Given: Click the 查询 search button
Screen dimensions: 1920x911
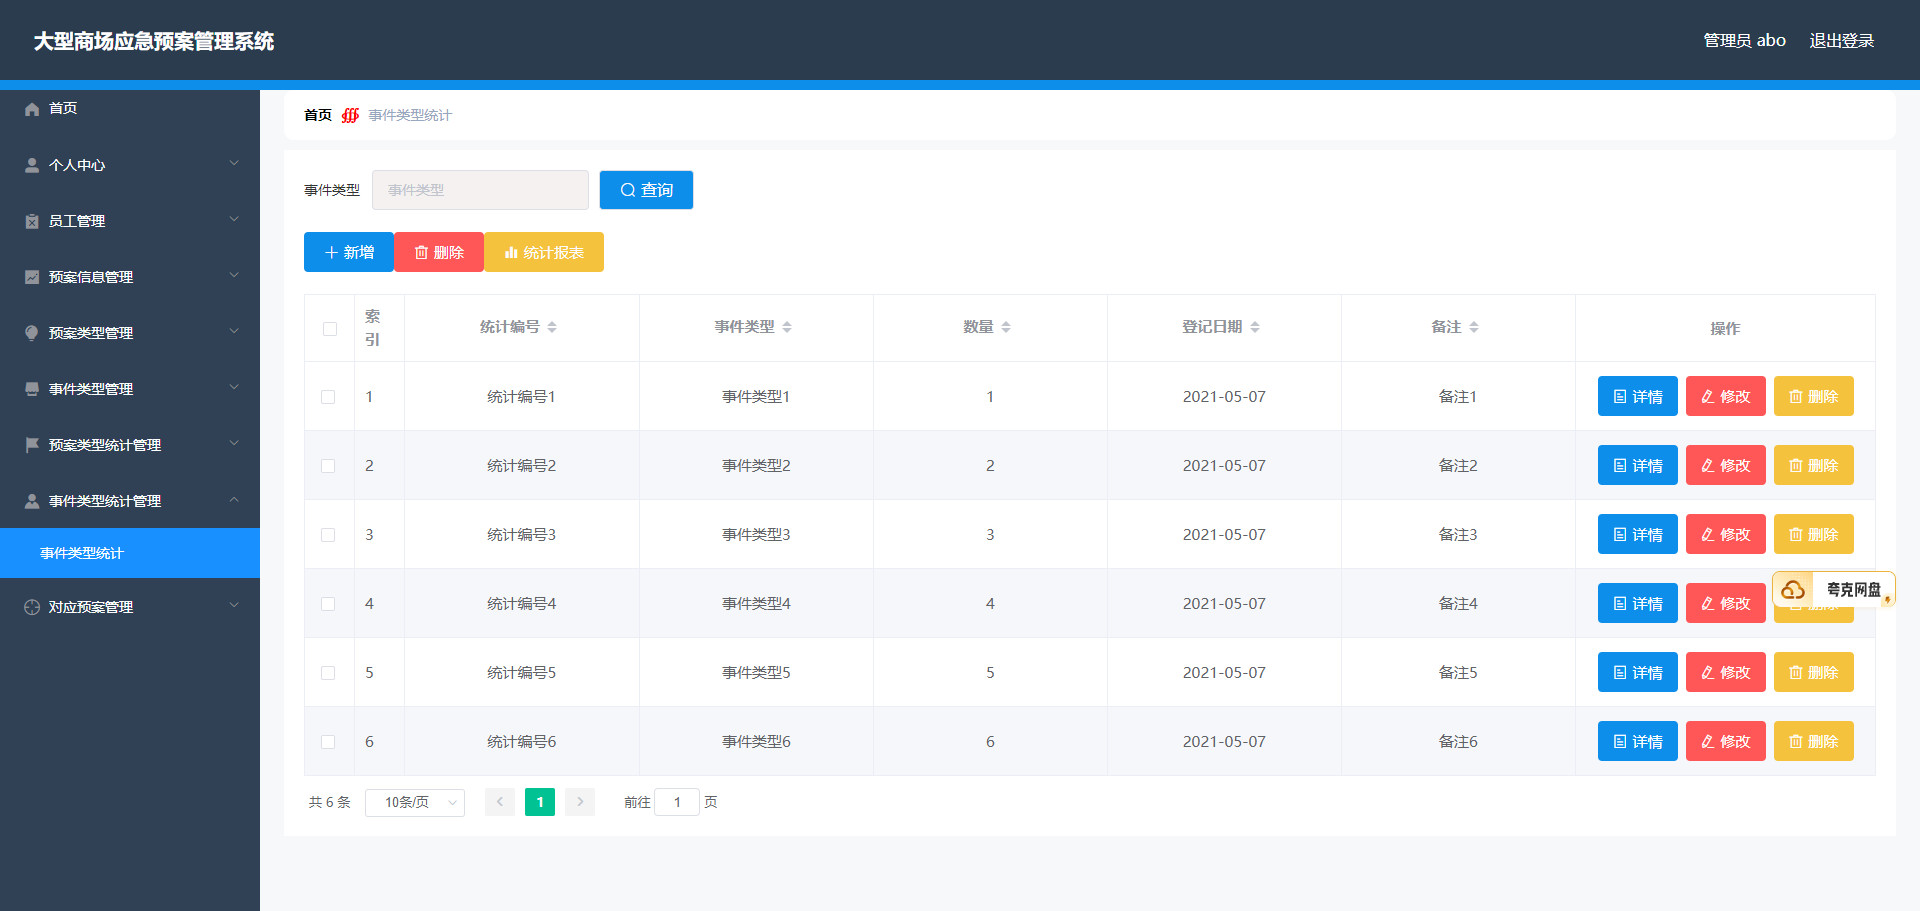Looking at the screenshot, I should pyautogui.click(x=646, y=190).
